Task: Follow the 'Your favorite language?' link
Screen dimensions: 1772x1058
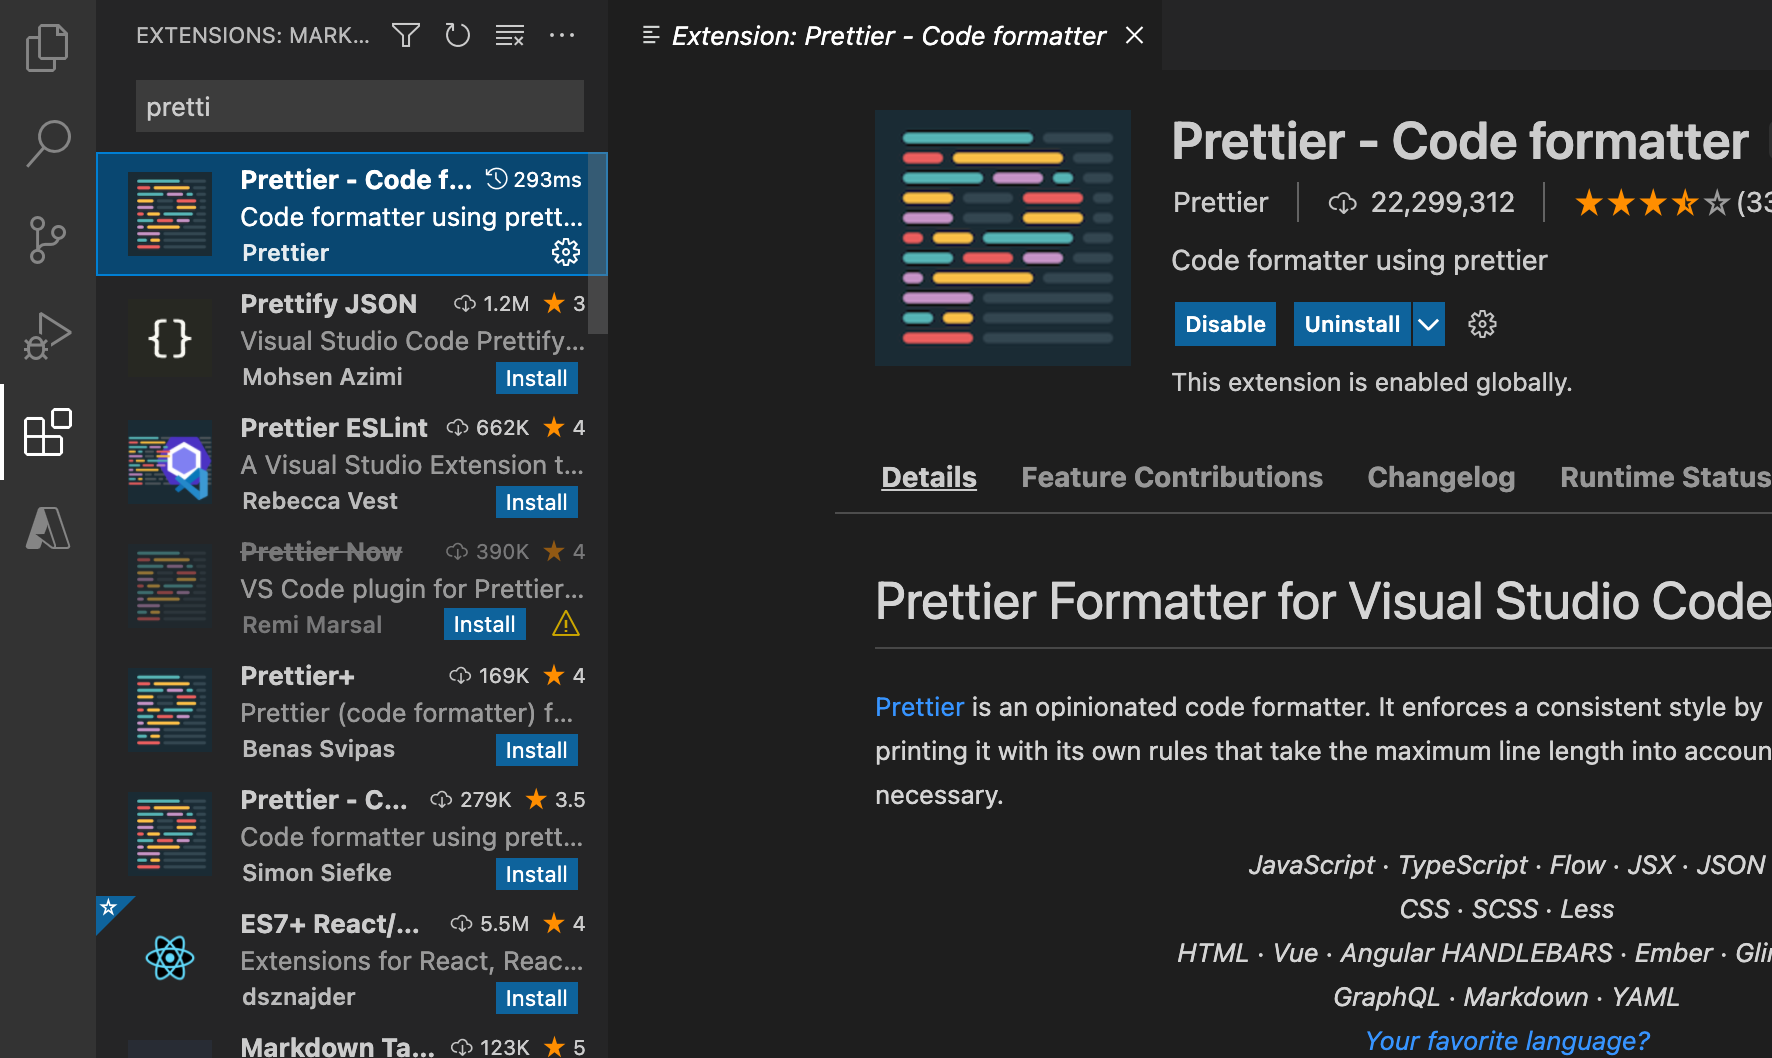Action: 1507,1041
